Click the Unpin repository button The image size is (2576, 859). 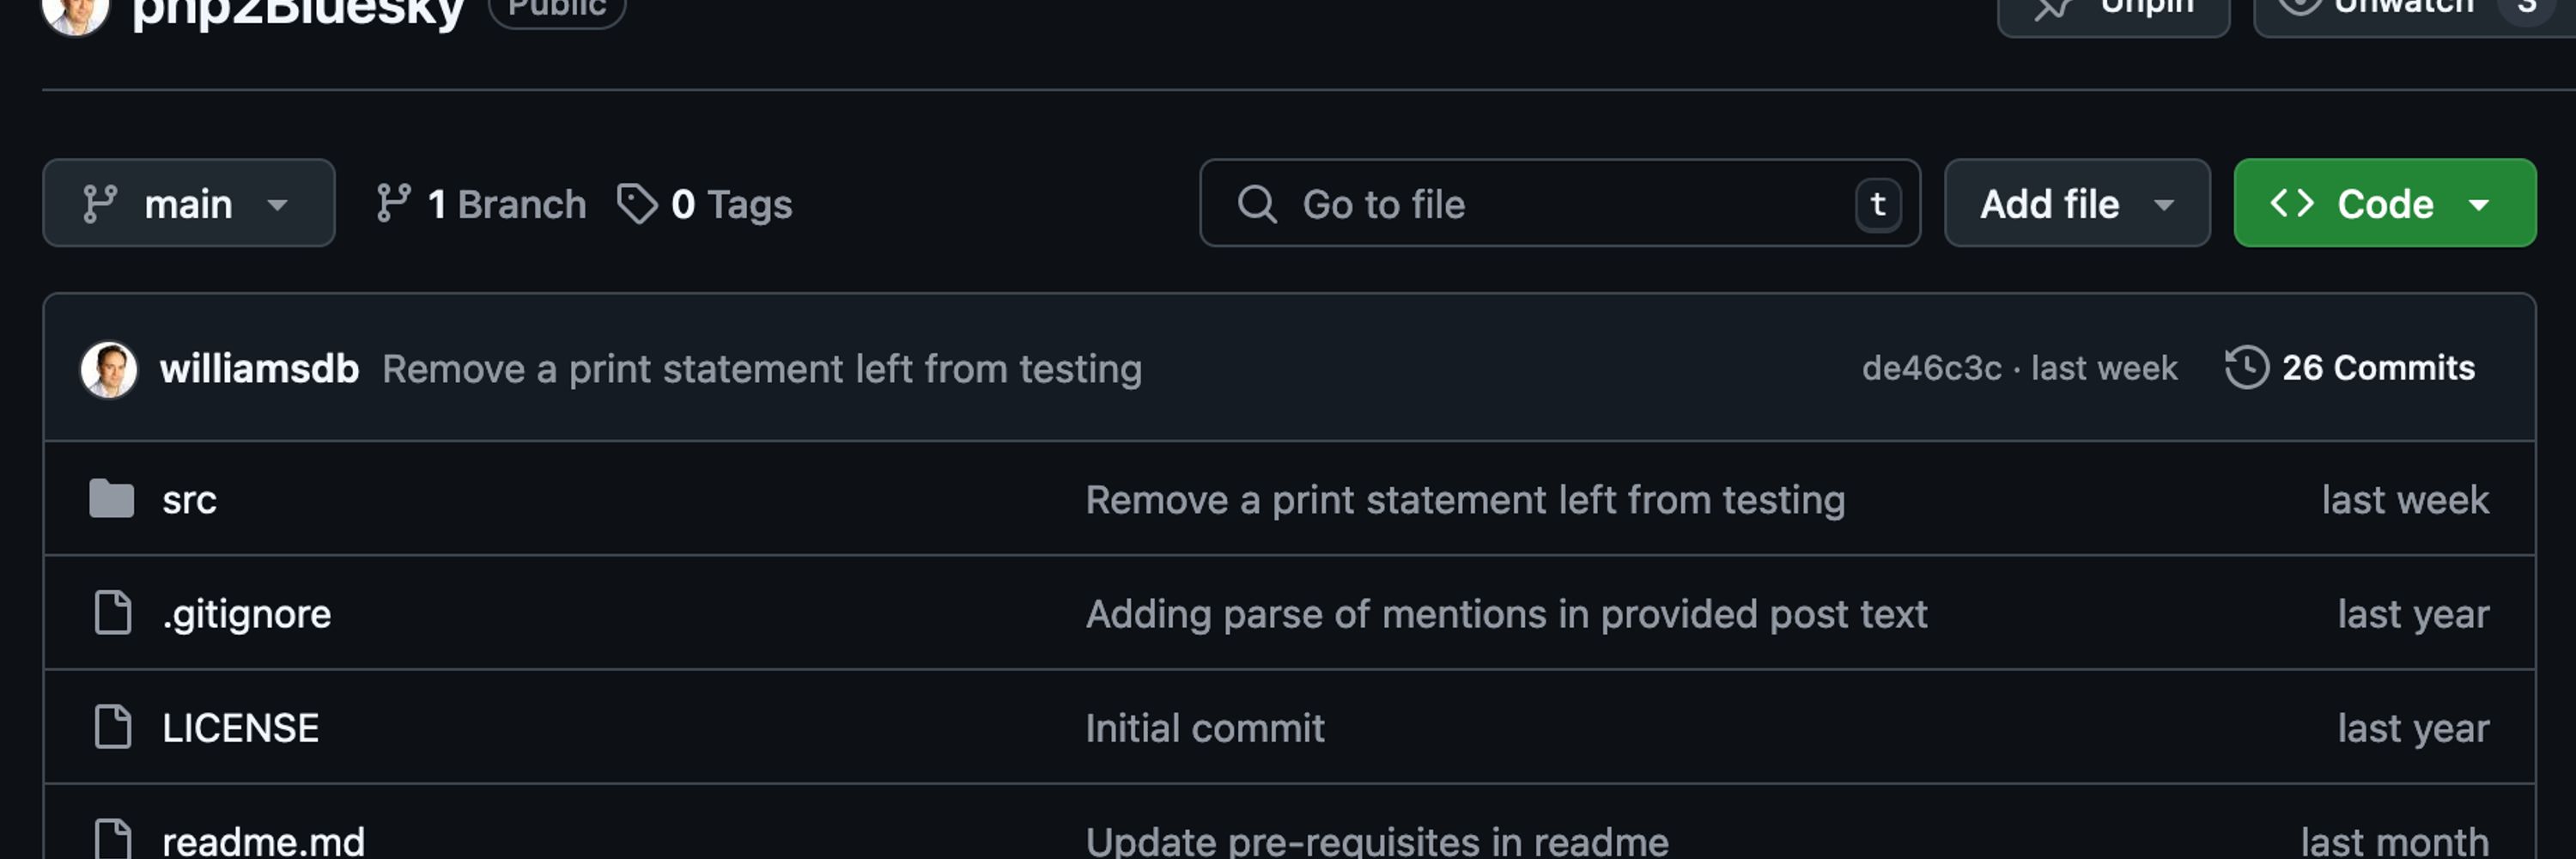pyautogui.click(x=2114, y=10)
